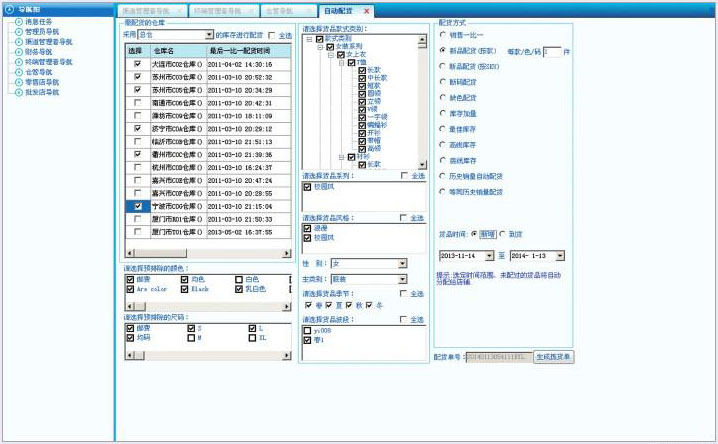Open 批发店导航 in the navigation tree
718x444 pixels.
[42, 92]
